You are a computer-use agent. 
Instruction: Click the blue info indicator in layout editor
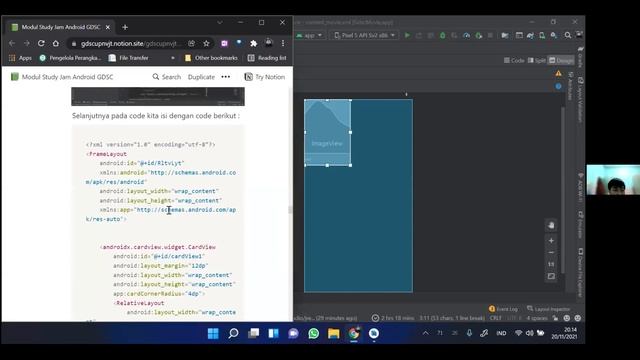click(x=558, y=86)
